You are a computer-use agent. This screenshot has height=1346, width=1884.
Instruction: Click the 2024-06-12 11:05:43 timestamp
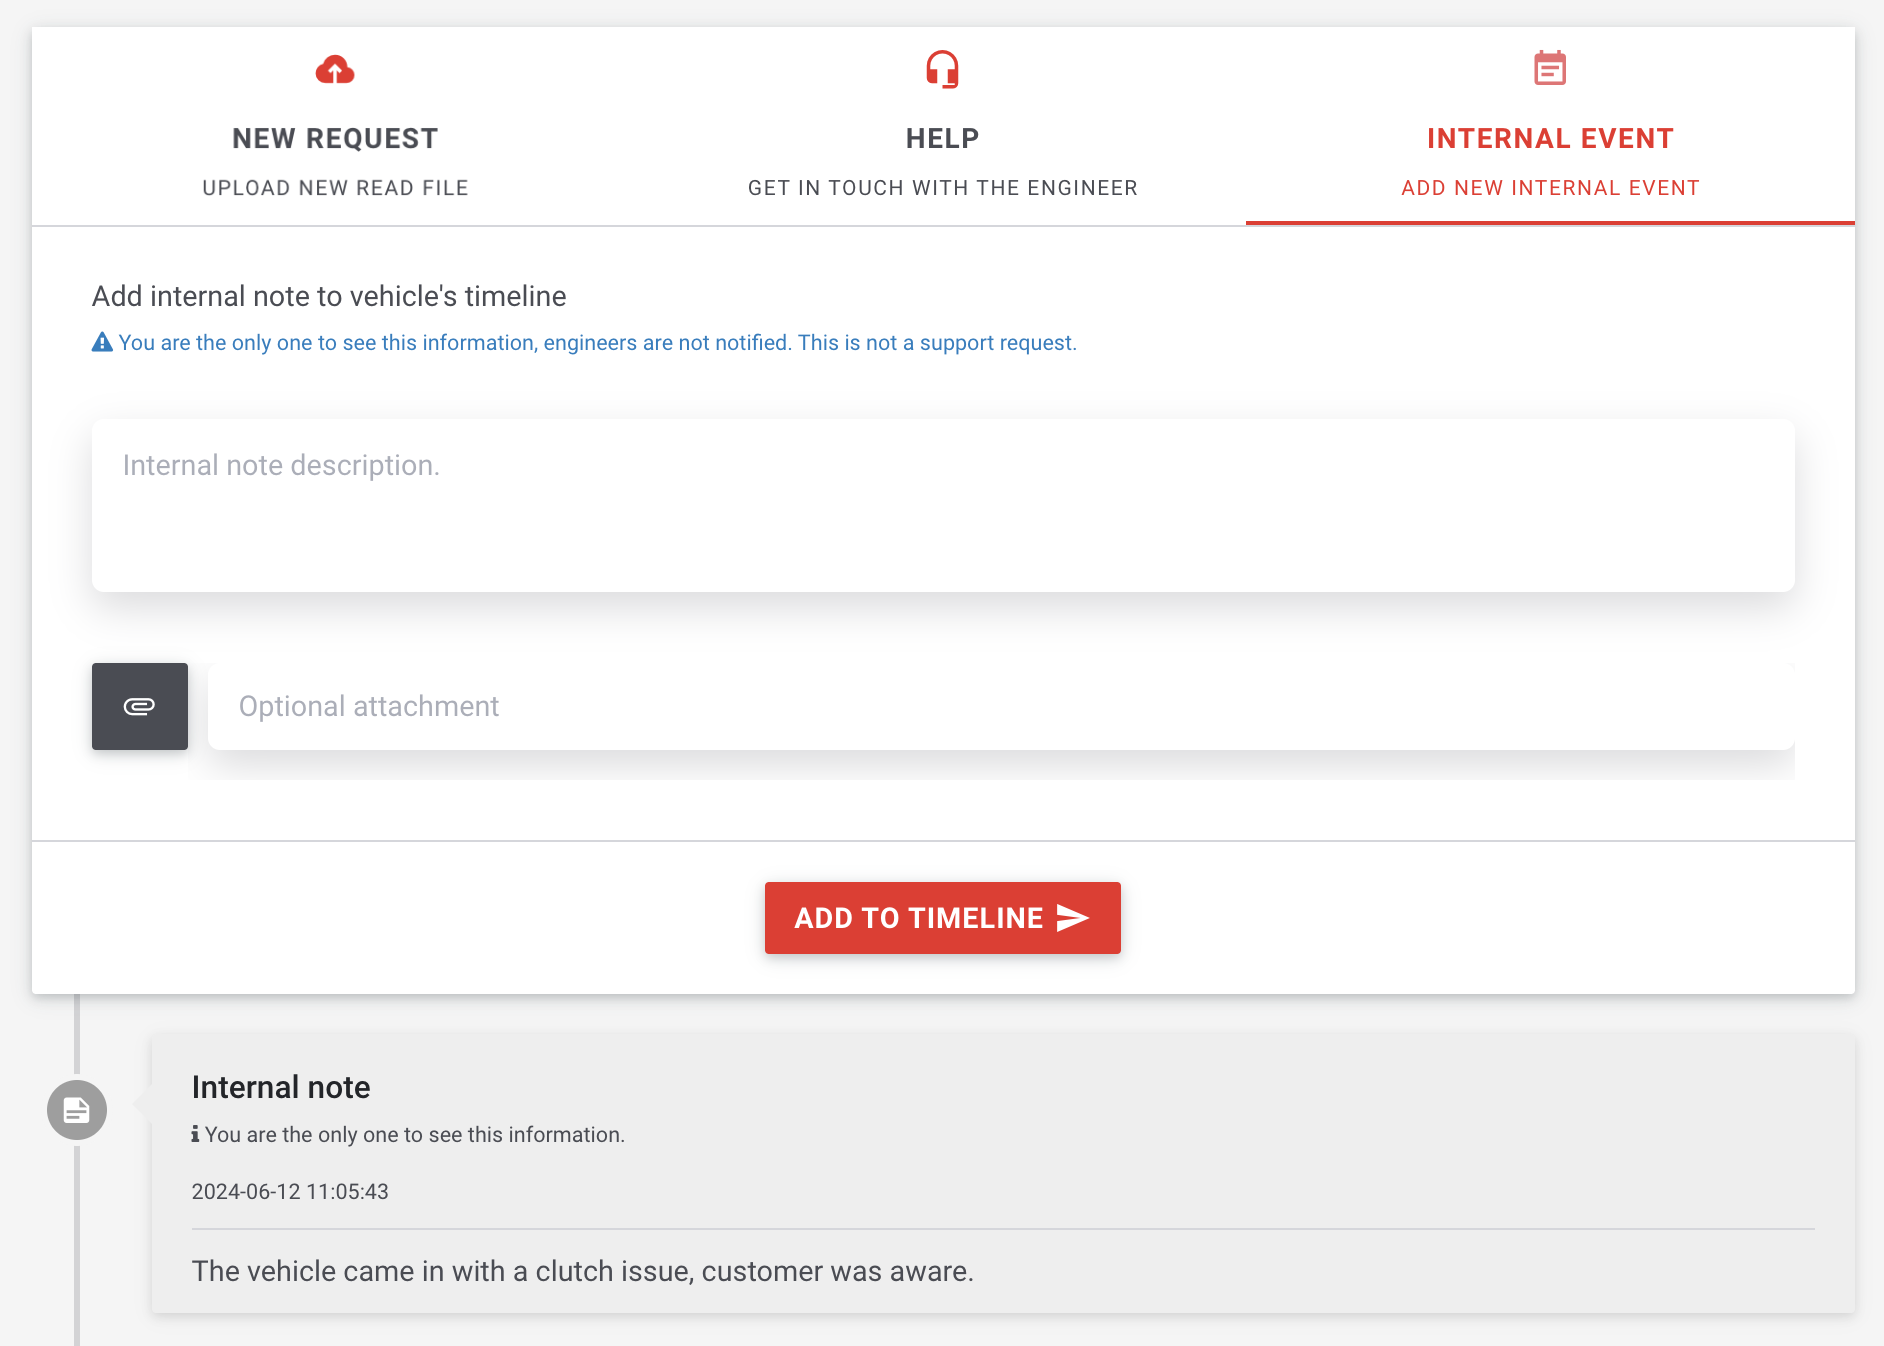coord(290,1191)
